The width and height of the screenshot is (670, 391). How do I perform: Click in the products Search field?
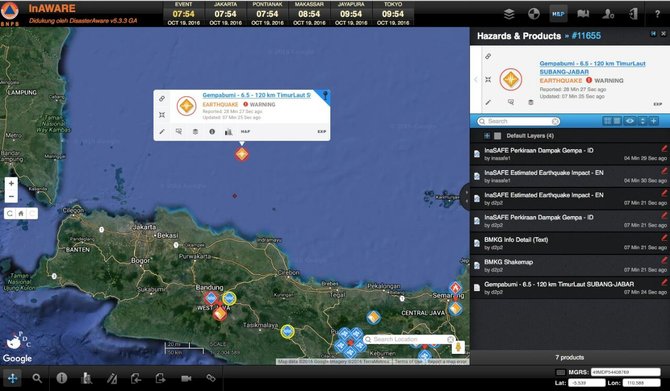(519, 121)
